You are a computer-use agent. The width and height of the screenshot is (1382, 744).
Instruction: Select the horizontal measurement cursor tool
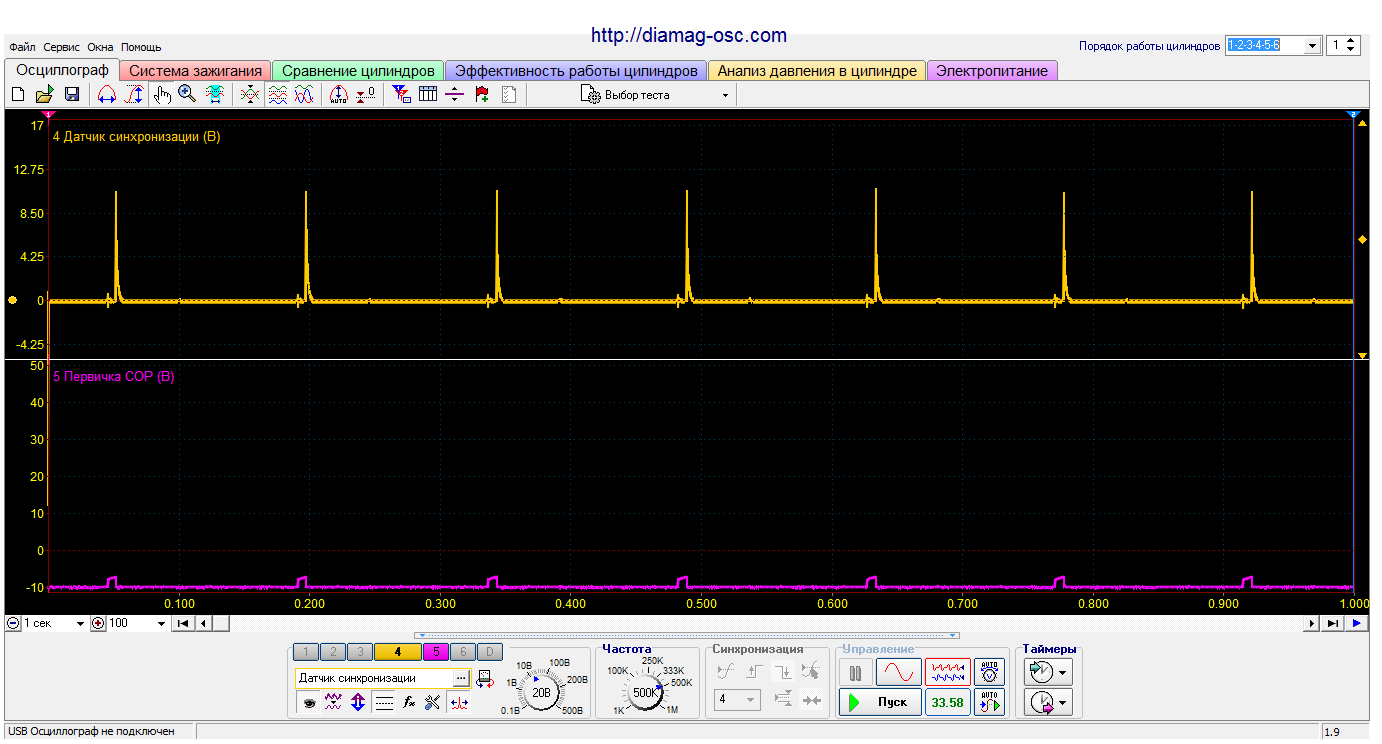[107, 94]
